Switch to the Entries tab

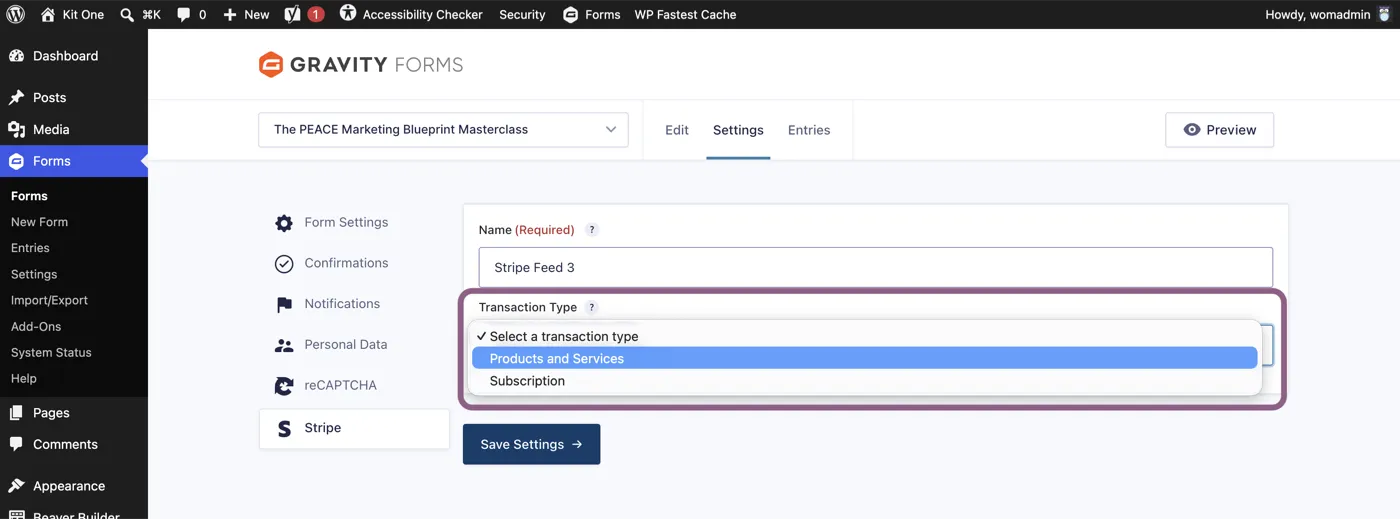coord(809,130)
